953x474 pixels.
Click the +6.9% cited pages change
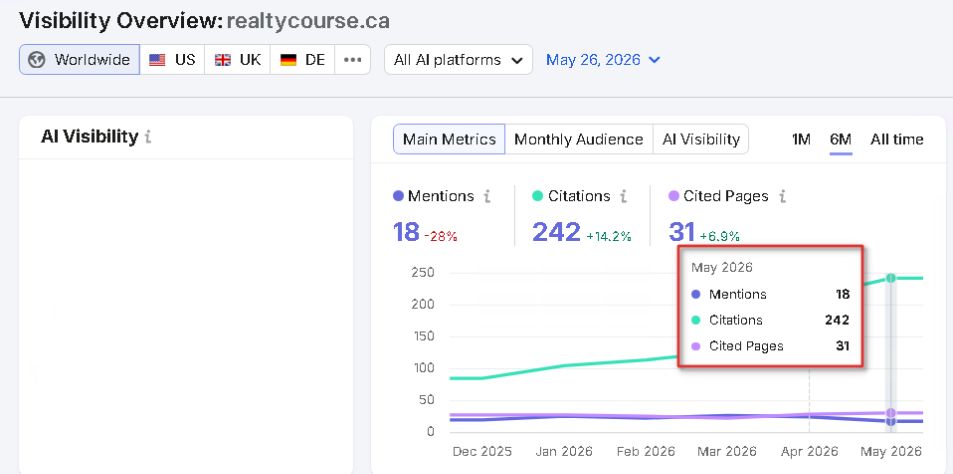coord(720,236)
